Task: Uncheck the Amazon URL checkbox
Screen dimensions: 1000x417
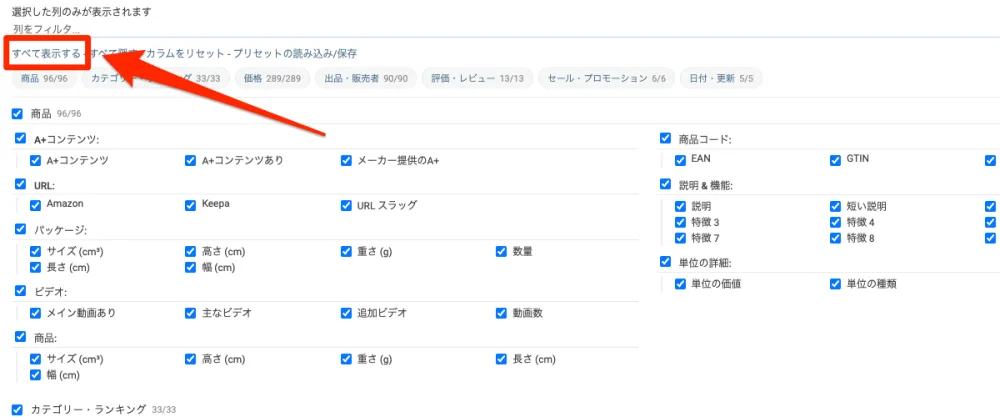Action: click(x=35, y=205)
